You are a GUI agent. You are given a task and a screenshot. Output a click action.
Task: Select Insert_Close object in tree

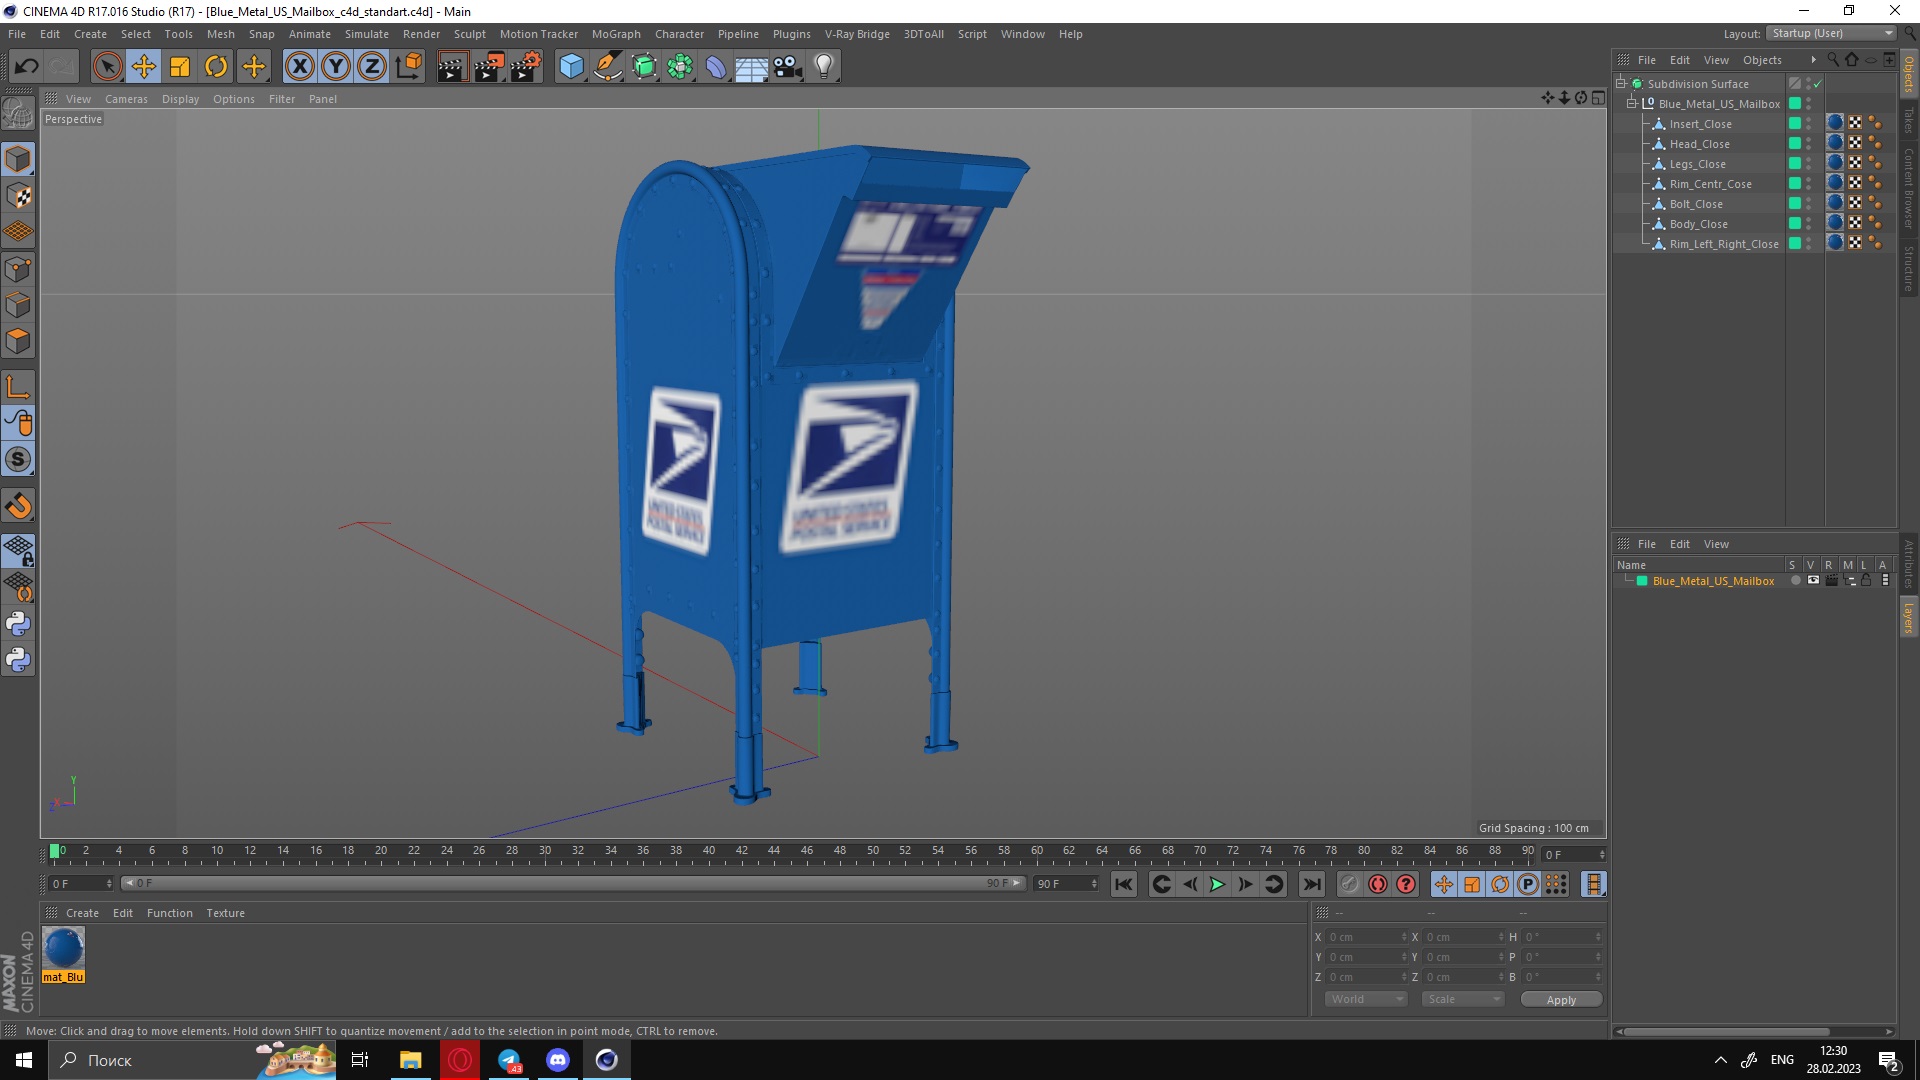[x=1700, y=124]
